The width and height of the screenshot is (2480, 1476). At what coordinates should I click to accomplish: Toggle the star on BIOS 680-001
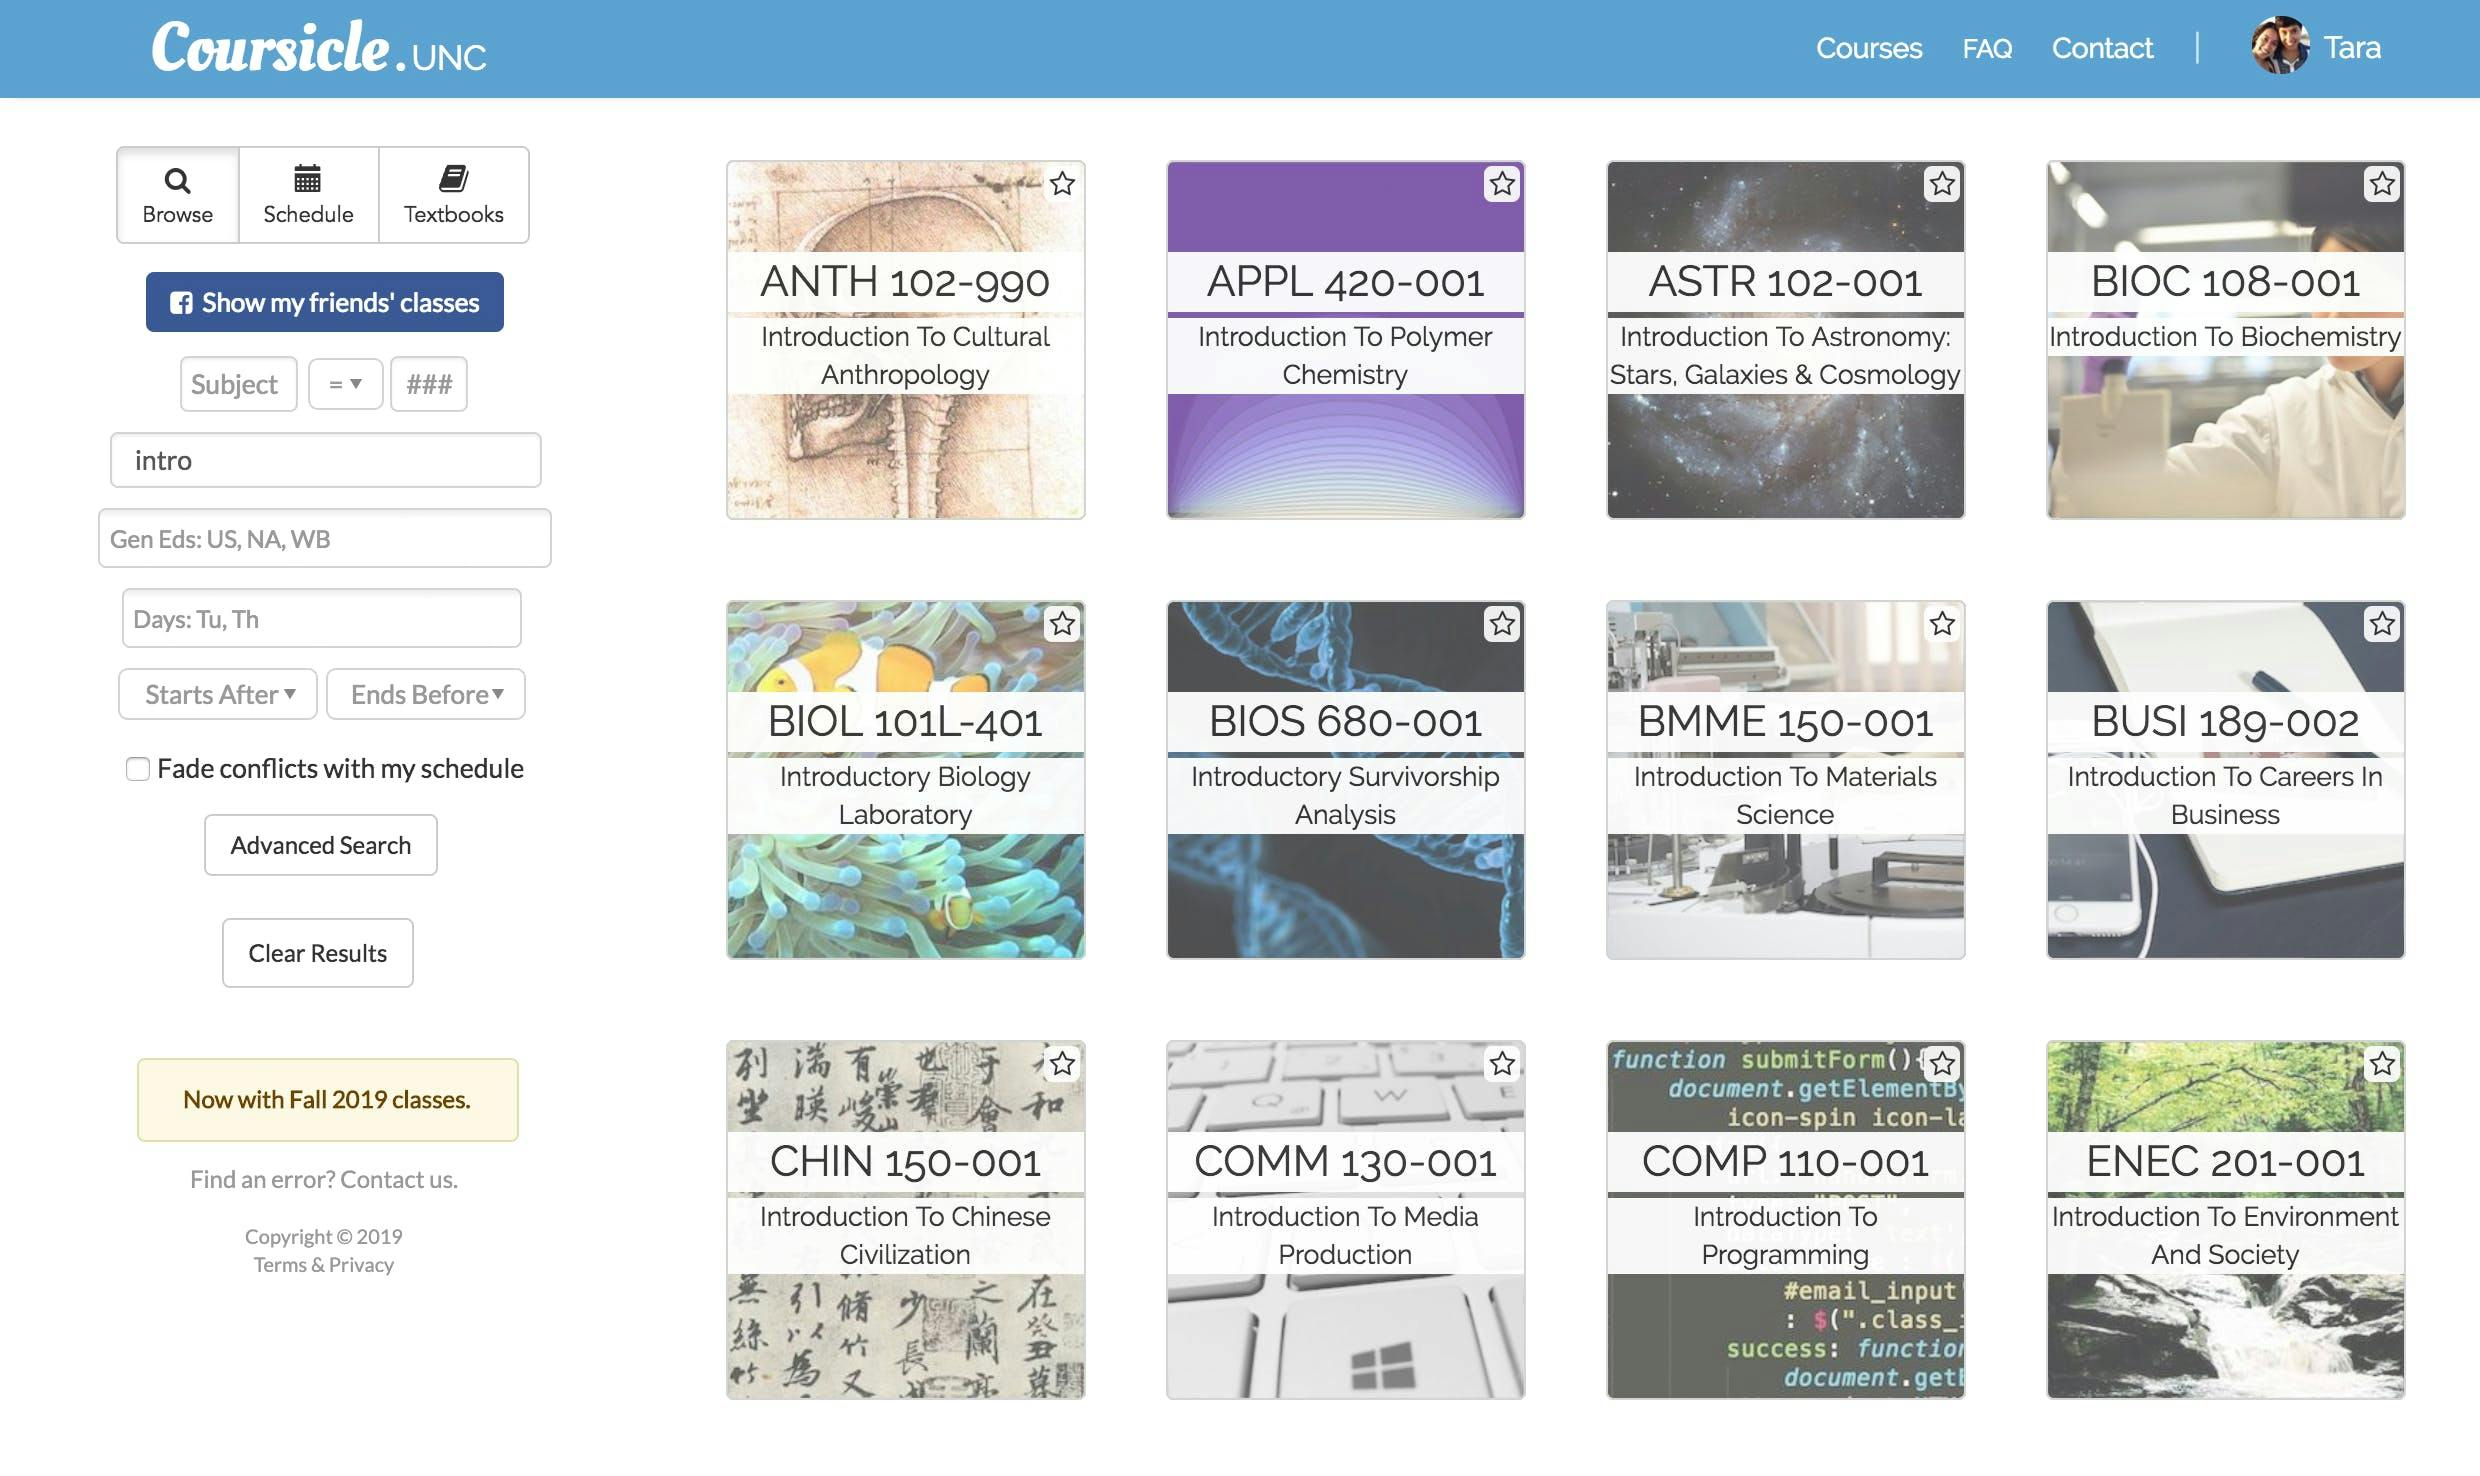pos(1502,624)
